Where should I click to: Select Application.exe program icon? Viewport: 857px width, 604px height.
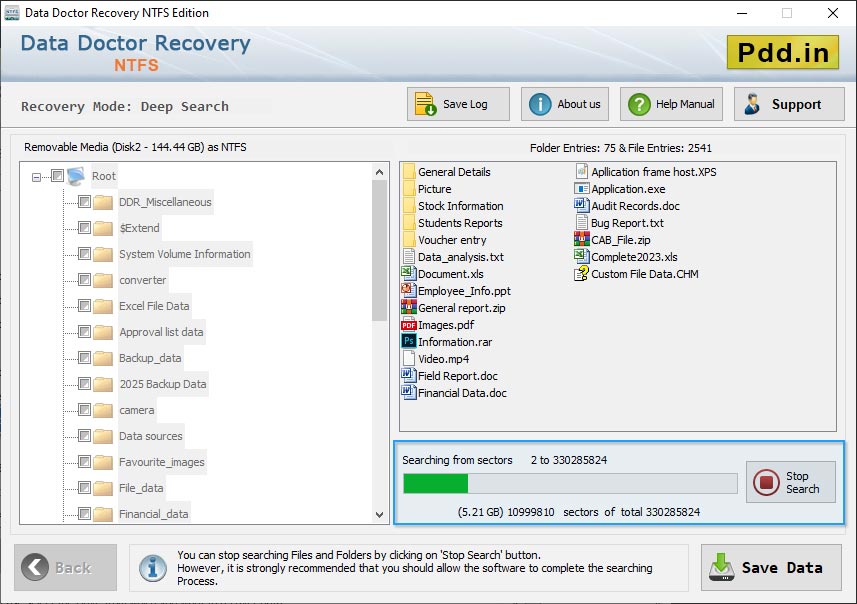(582, 189)
